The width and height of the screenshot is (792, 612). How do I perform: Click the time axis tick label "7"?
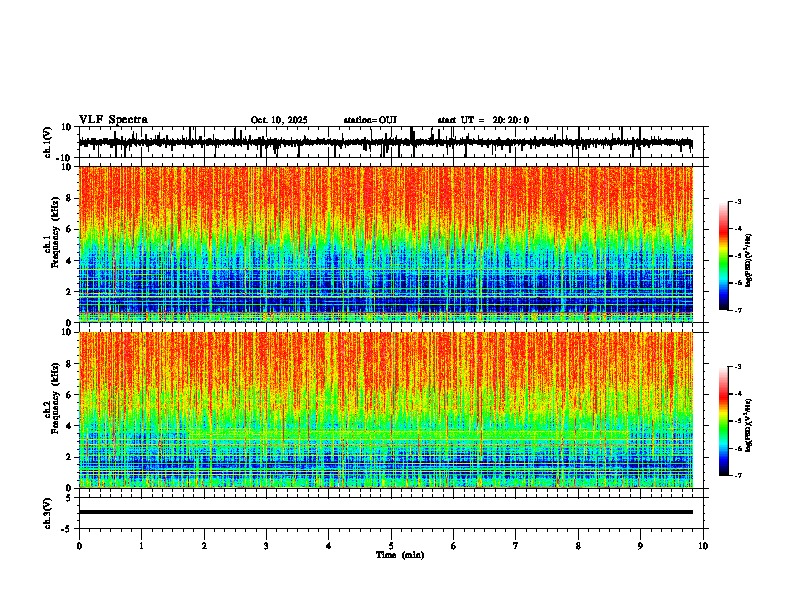(516, 546)
